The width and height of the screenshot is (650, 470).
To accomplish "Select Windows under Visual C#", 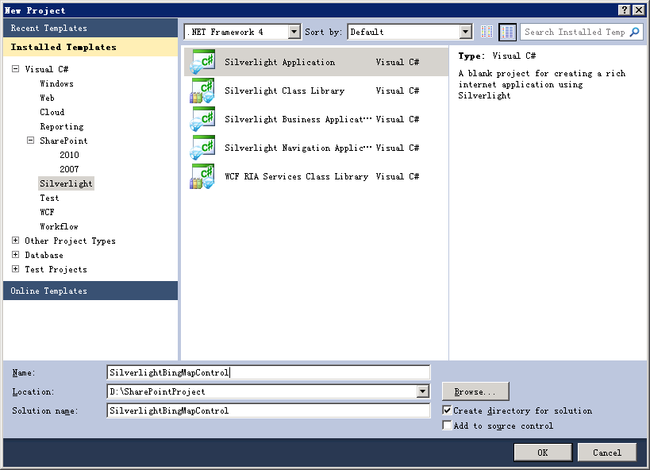I will (56, 84).
